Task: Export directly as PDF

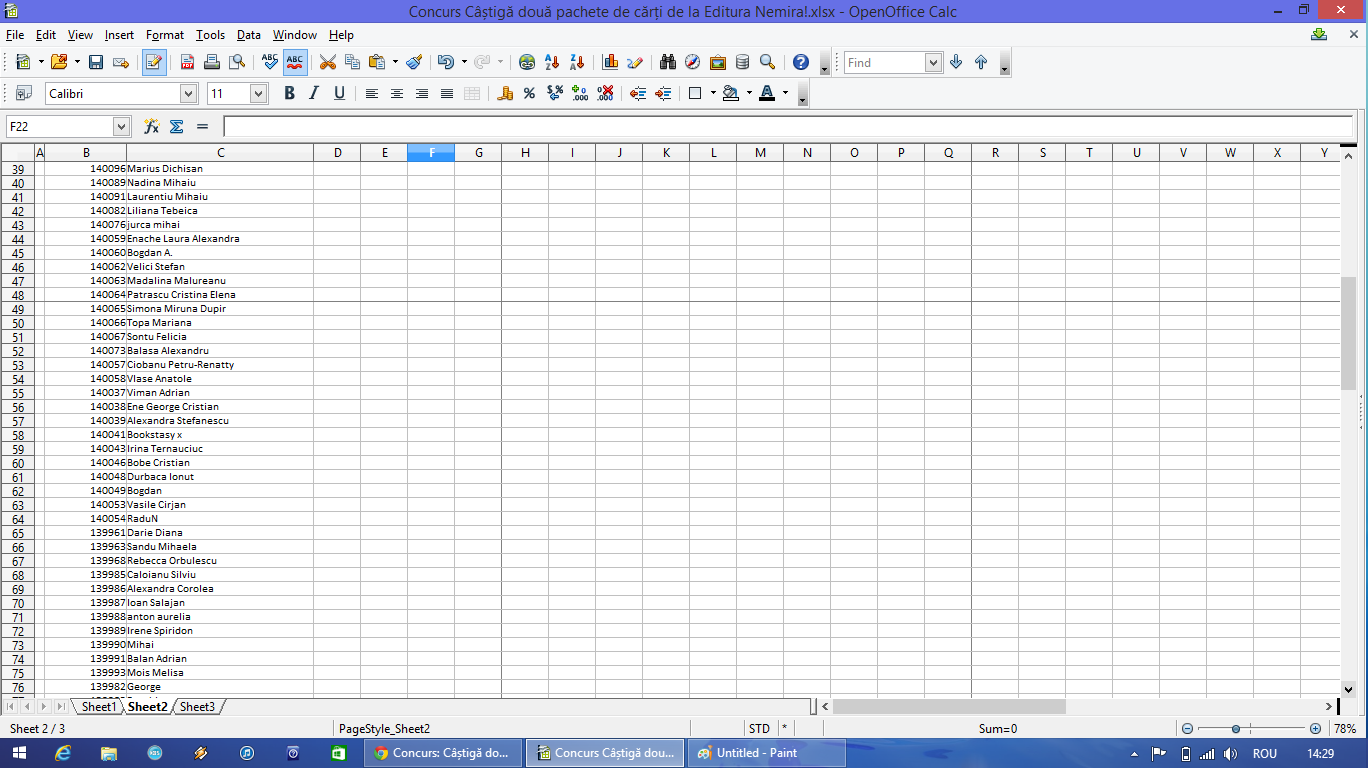Action: click(187, 62)
